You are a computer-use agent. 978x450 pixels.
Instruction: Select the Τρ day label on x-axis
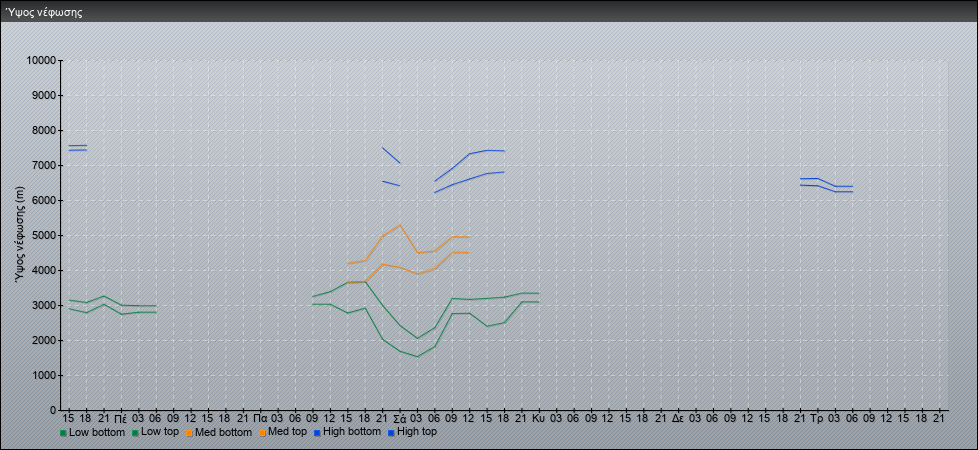pyautogui.click(x=816, y=417)
